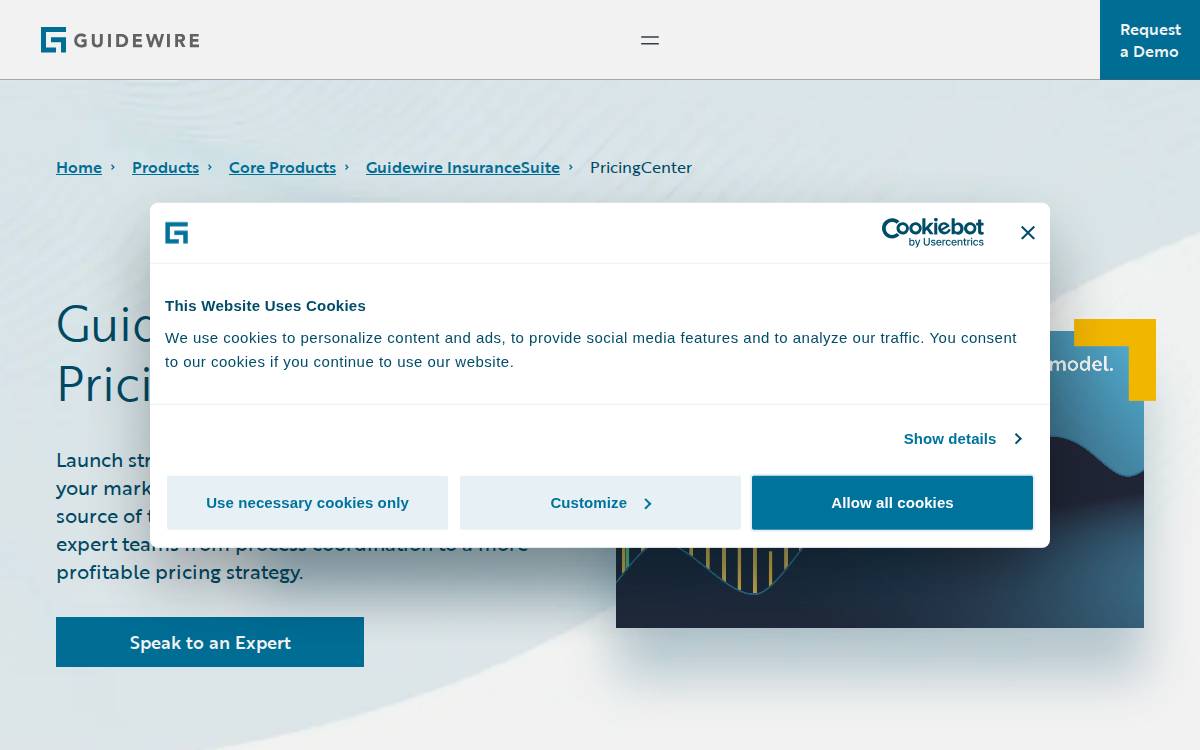Expand Show details in cookie dialog

tap(962, 439)
